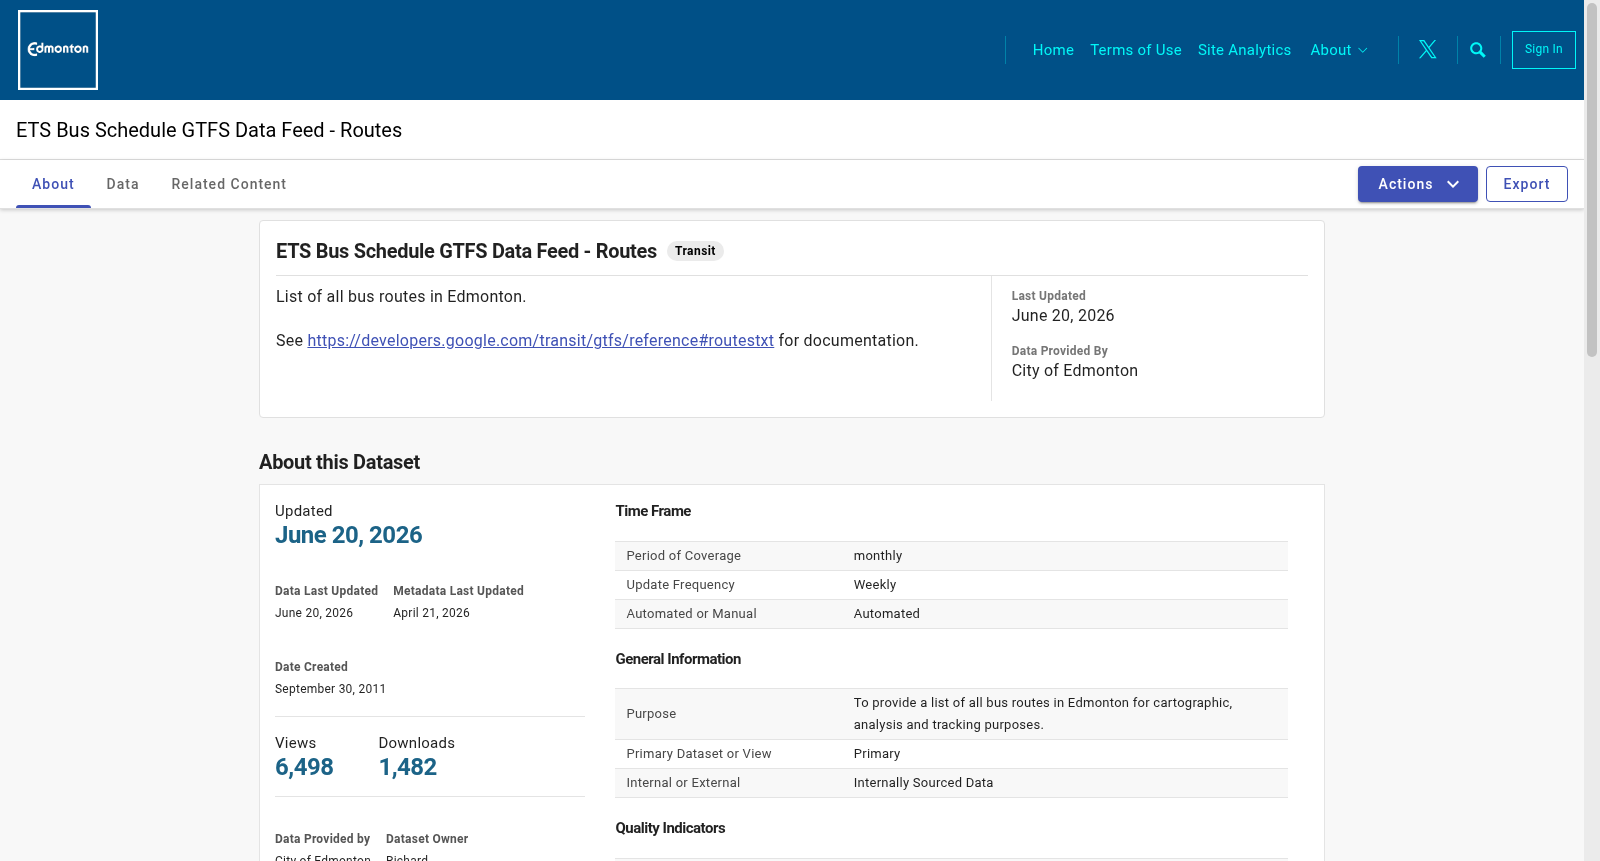The image size is (1600, 861).
Task: Expand the About dropdown in header
Action: point(1339,50)
